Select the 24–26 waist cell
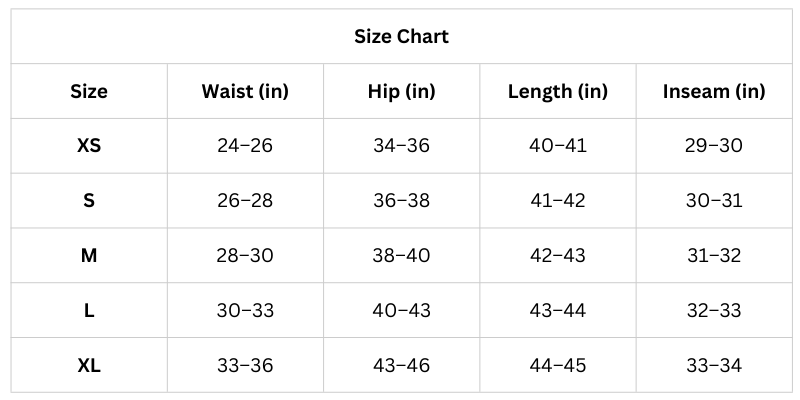 245,146
